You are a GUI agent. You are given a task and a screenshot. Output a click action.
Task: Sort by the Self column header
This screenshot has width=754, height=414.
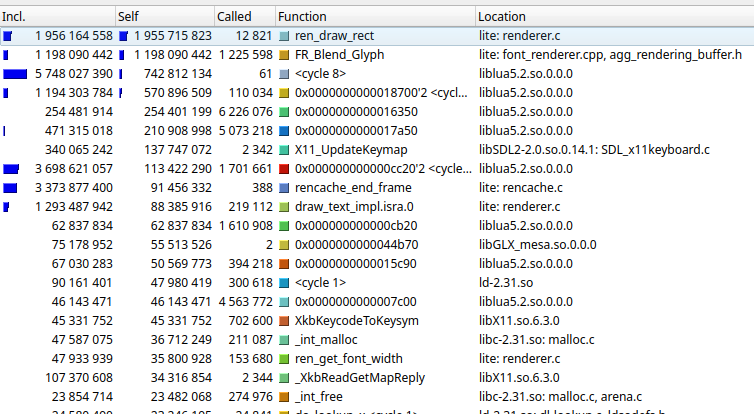[x=165, y=16]
